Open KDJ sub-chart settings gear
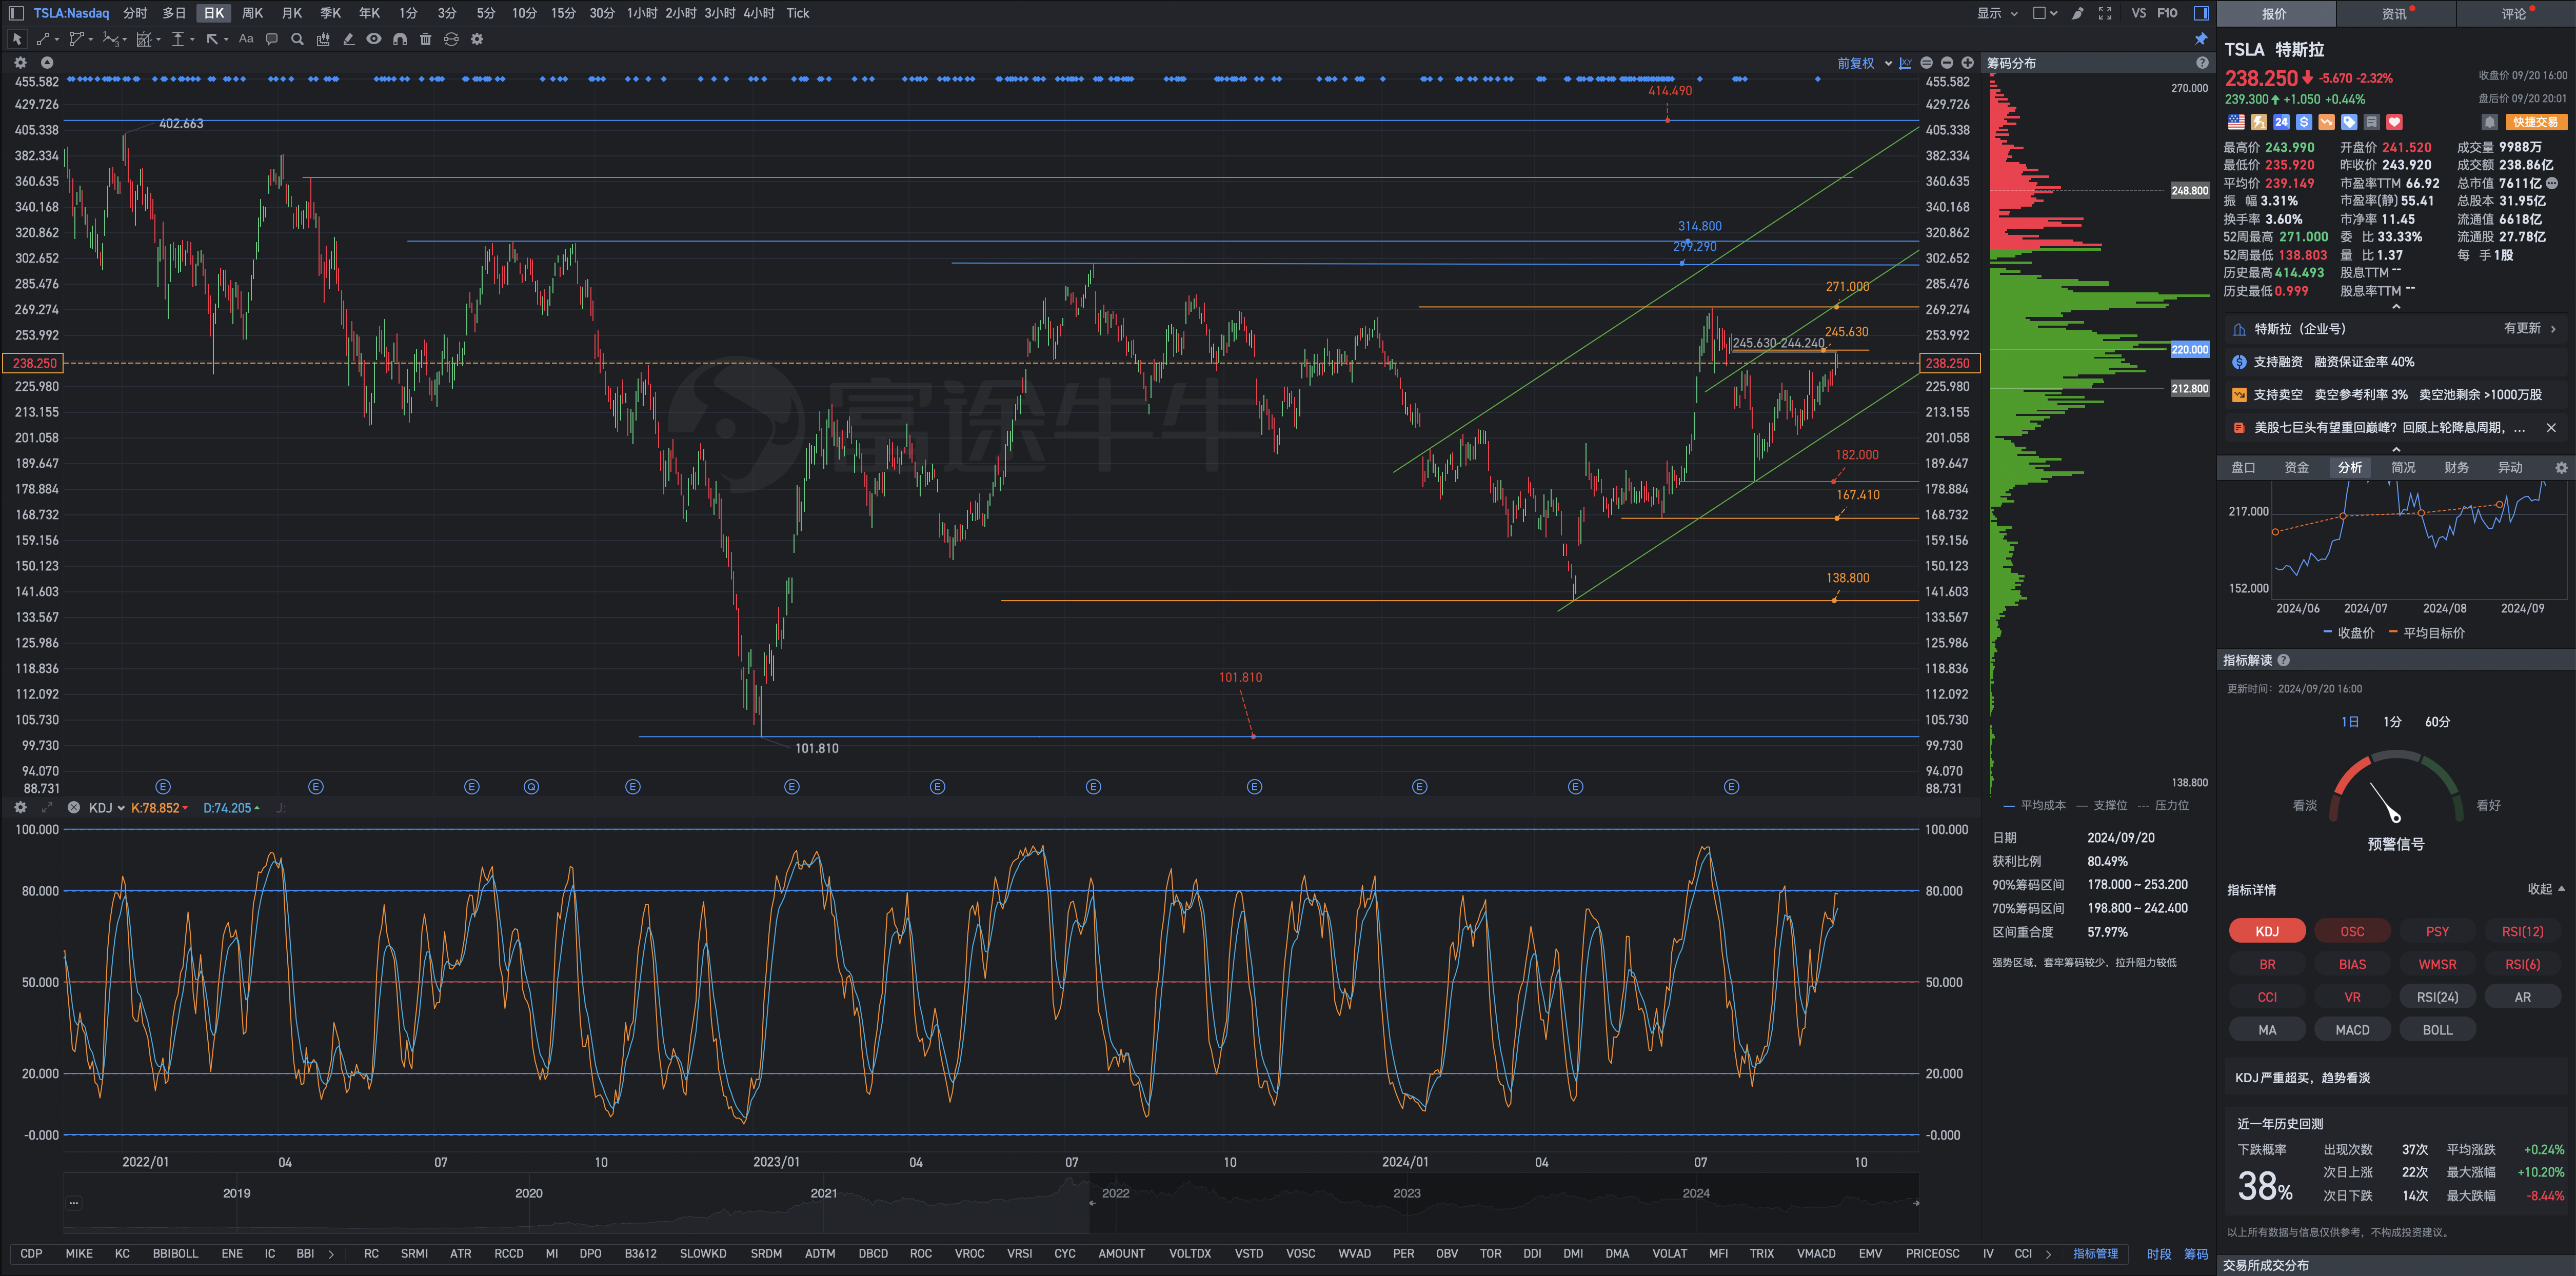 pyautogui.click(x=20, y=807)
